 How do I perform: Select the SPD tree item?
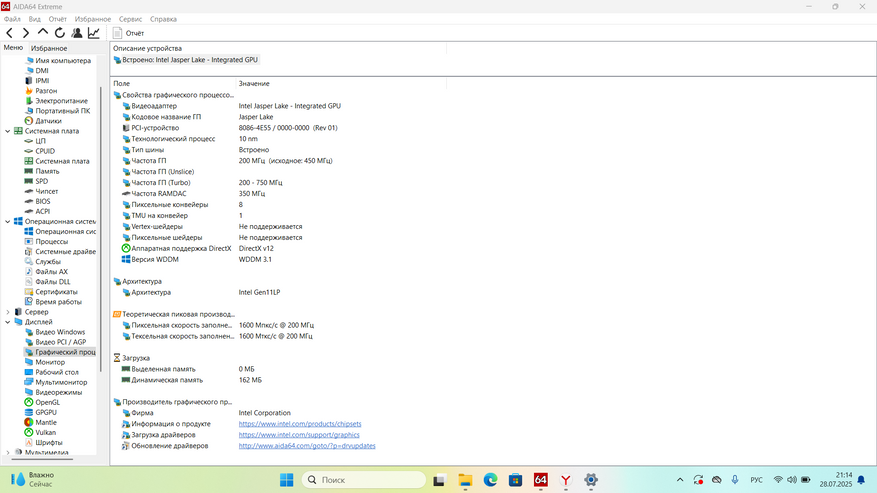(x=36, y=181)
